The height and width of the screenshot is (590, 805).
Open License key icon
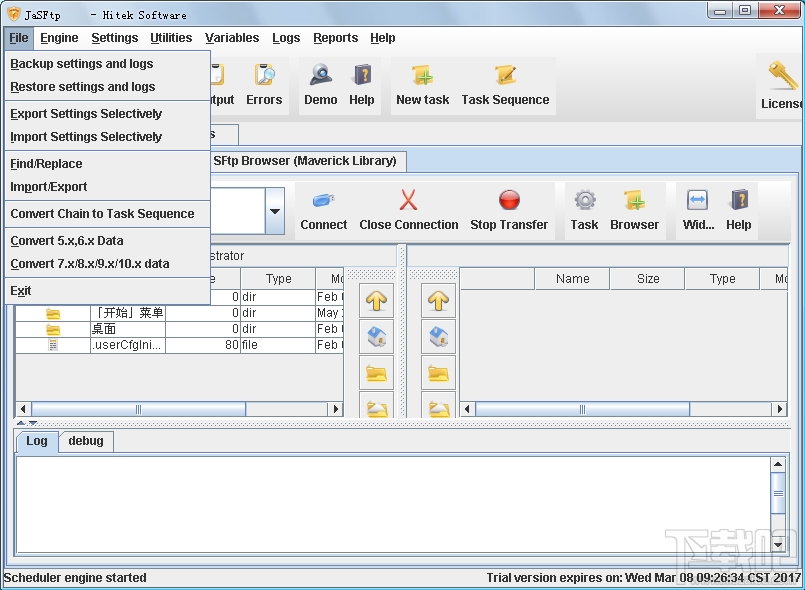point(781,86)
